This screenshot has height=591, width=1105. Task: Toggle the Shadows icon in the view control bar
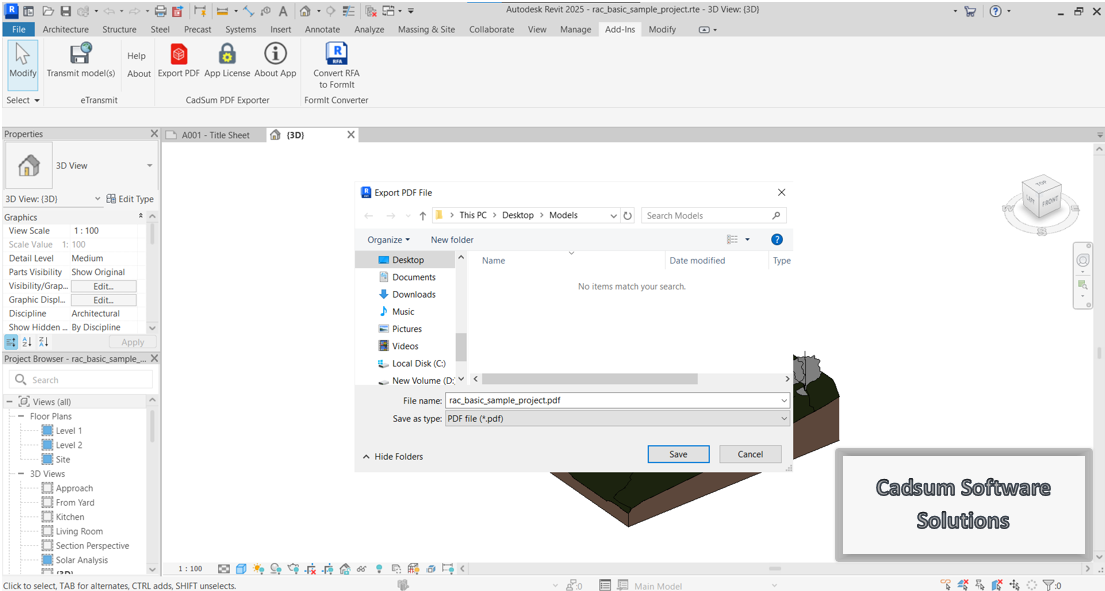coord(276,568)
